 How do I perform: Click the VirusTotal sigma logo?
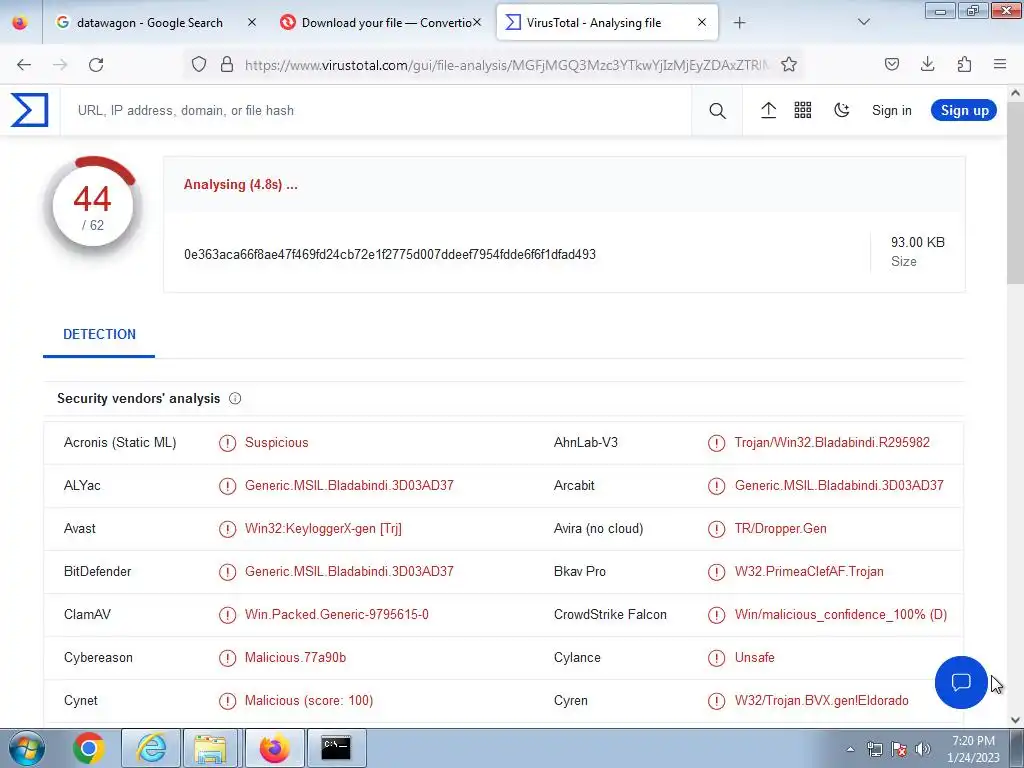[x=29, y=110]
